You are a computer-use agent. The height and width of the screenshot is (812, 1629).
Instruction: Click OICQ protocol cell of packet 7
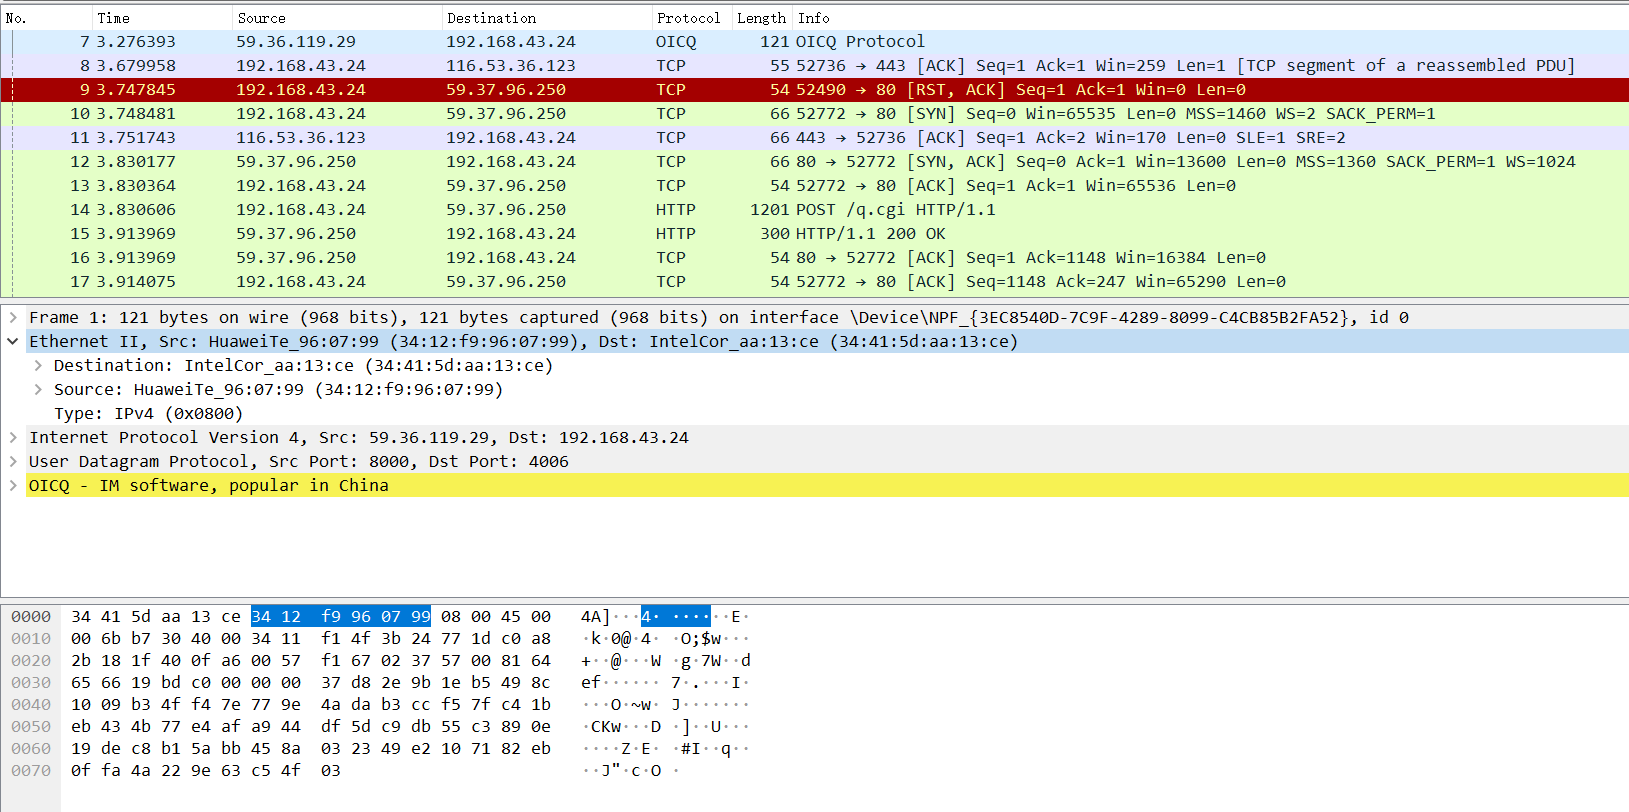pyautogui.click(x=676, y=42)
